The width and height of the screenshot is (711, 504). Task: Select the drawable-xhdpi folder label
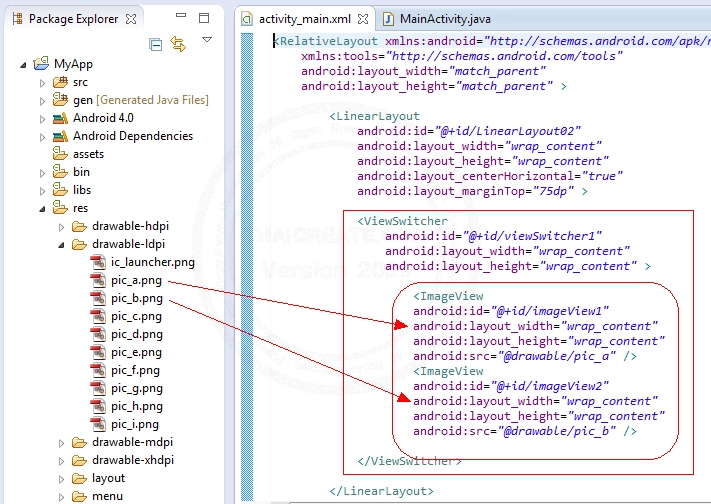pos(133,460)
